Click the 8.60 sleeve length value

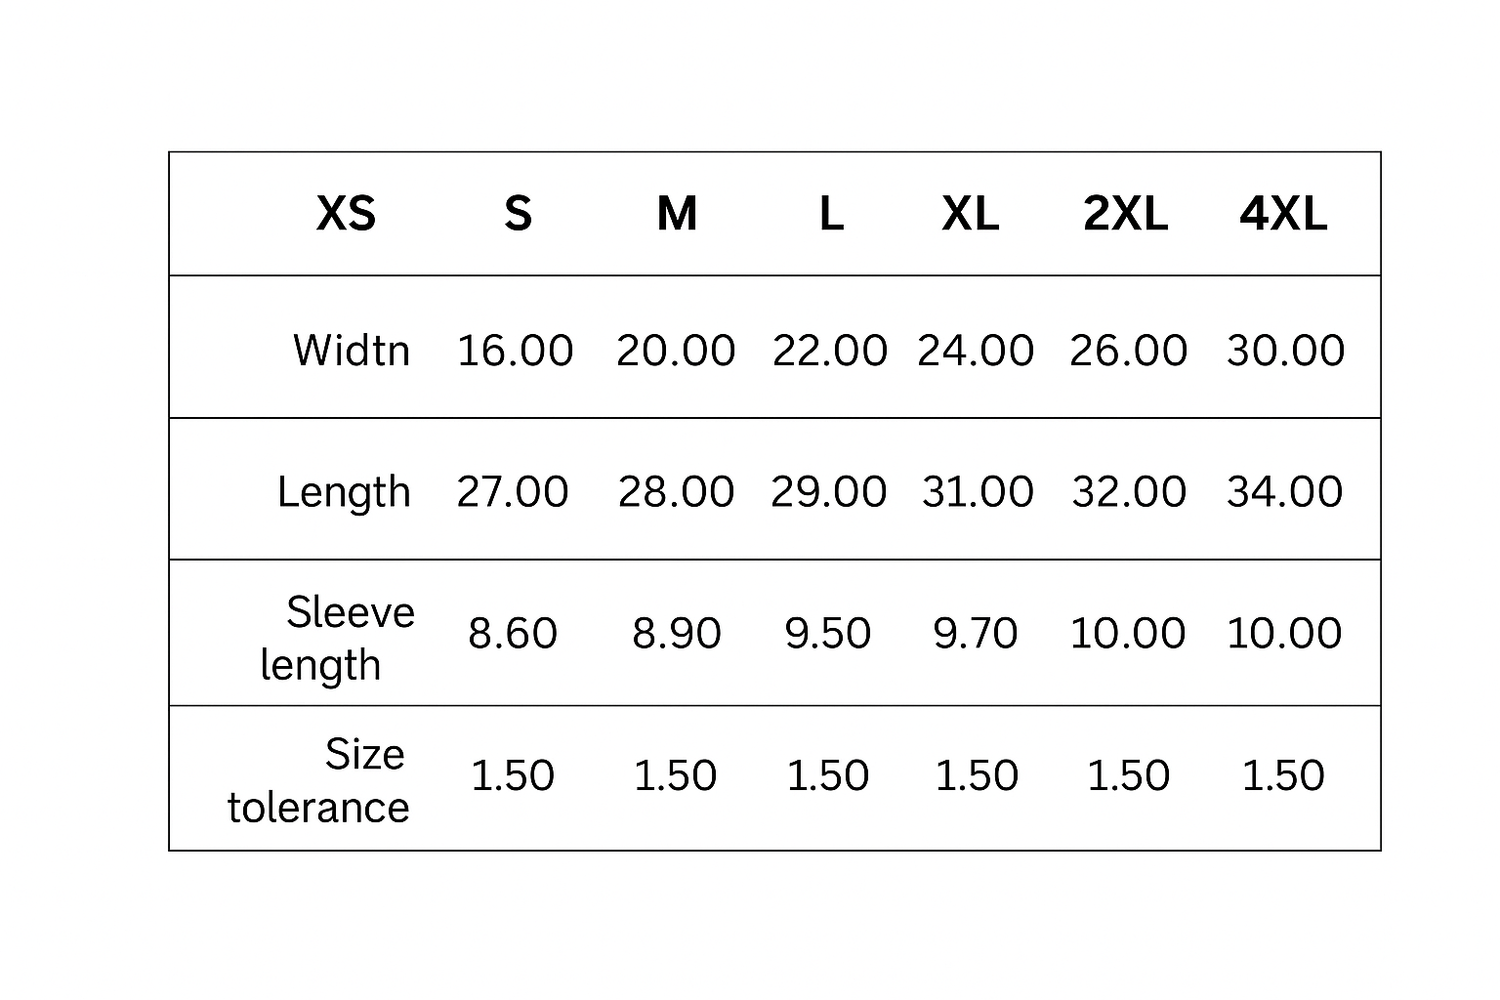513,633
